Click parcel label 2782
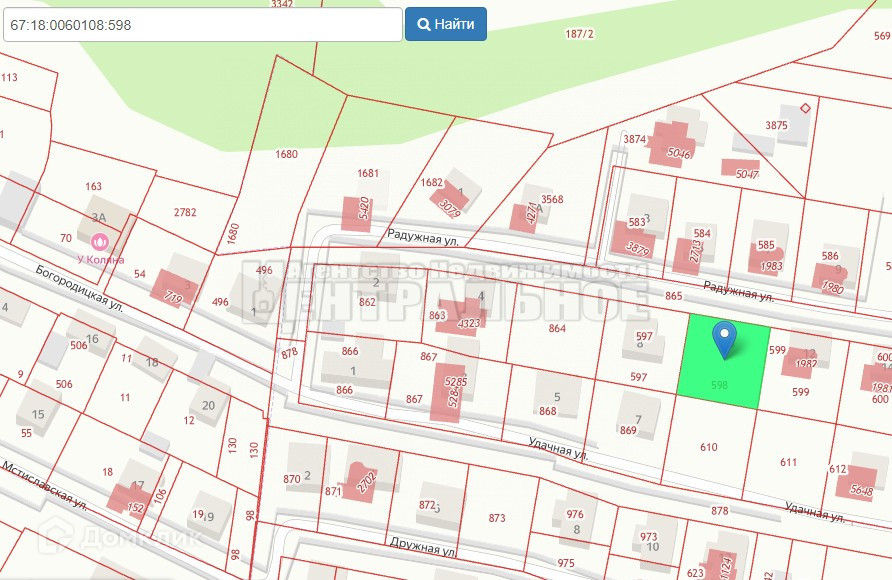 click(185, 212)
